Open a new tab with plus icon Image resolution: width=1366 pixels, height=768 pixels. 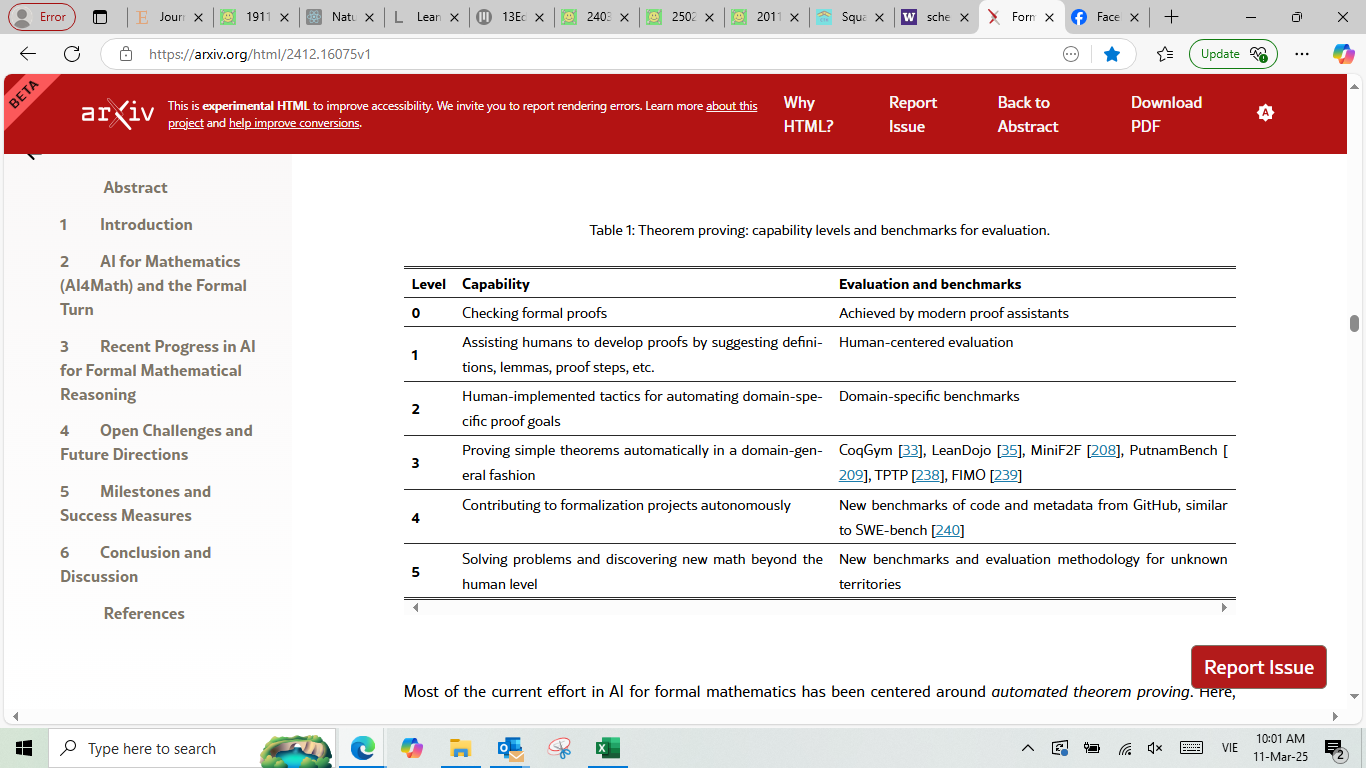tap(1171, 17)
